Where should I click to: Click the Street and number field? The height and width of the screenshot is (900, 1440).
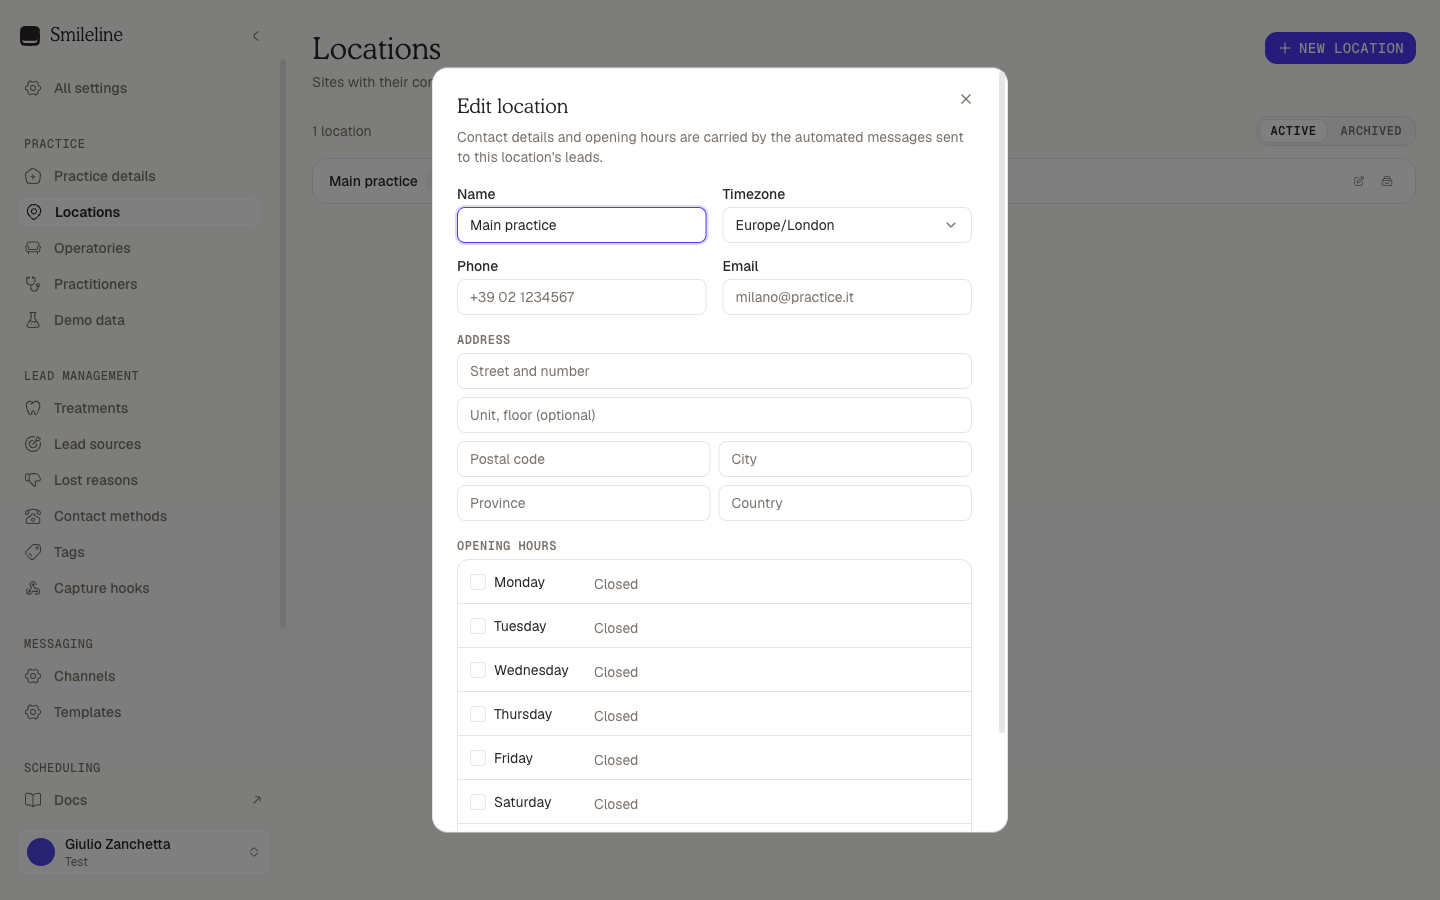714,371
